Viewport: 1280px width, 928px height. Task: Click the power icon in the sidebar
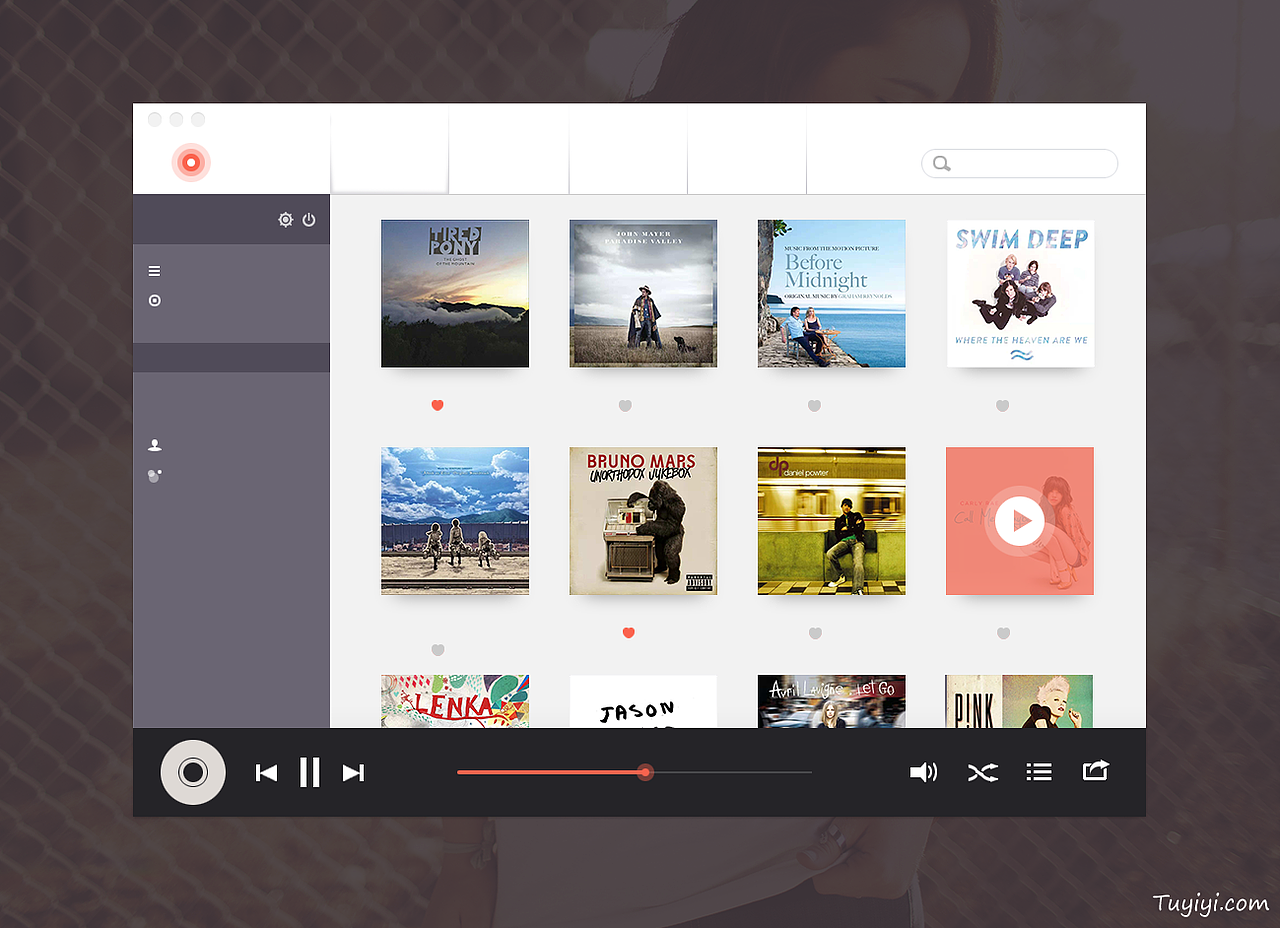coord(309,220)
